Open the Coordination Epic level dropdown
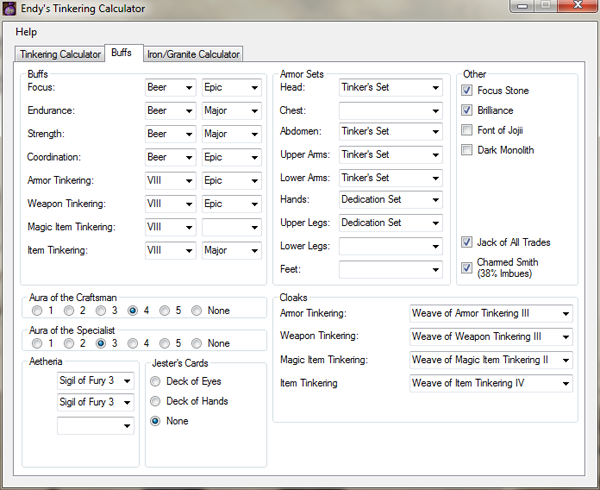Image resolution: width=600 pixels, height=490 pixels. pyautogui.click(x=232, y=158)
